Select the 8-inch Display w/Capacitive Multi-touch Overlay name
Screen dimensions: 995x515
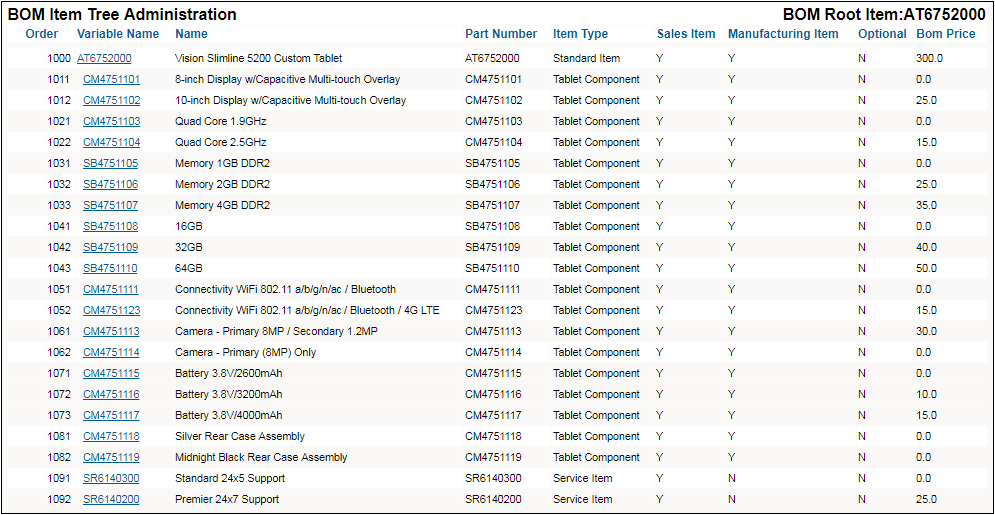click(287, 79)
